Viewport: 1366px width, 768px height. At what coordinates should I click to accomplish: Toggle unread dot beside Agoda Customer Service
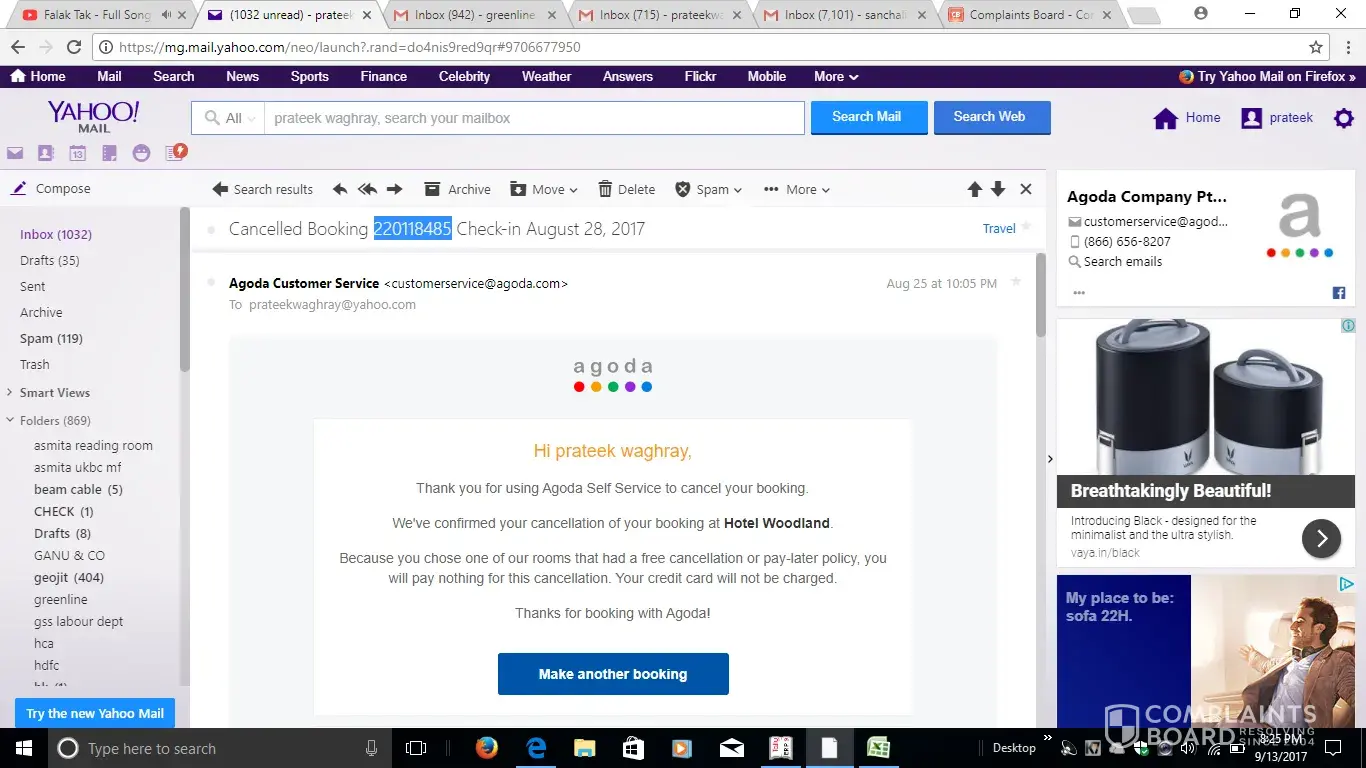tap(211, 283)
